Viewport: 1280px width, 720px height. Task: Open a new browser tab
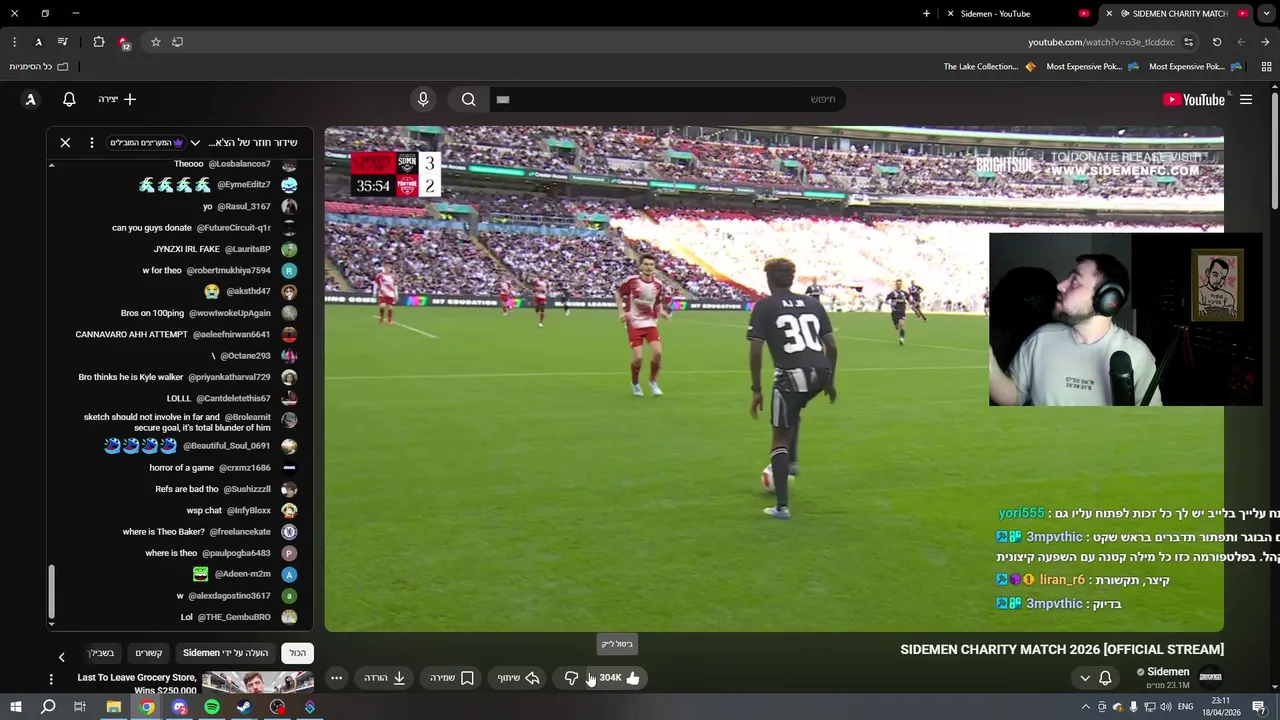926,14
